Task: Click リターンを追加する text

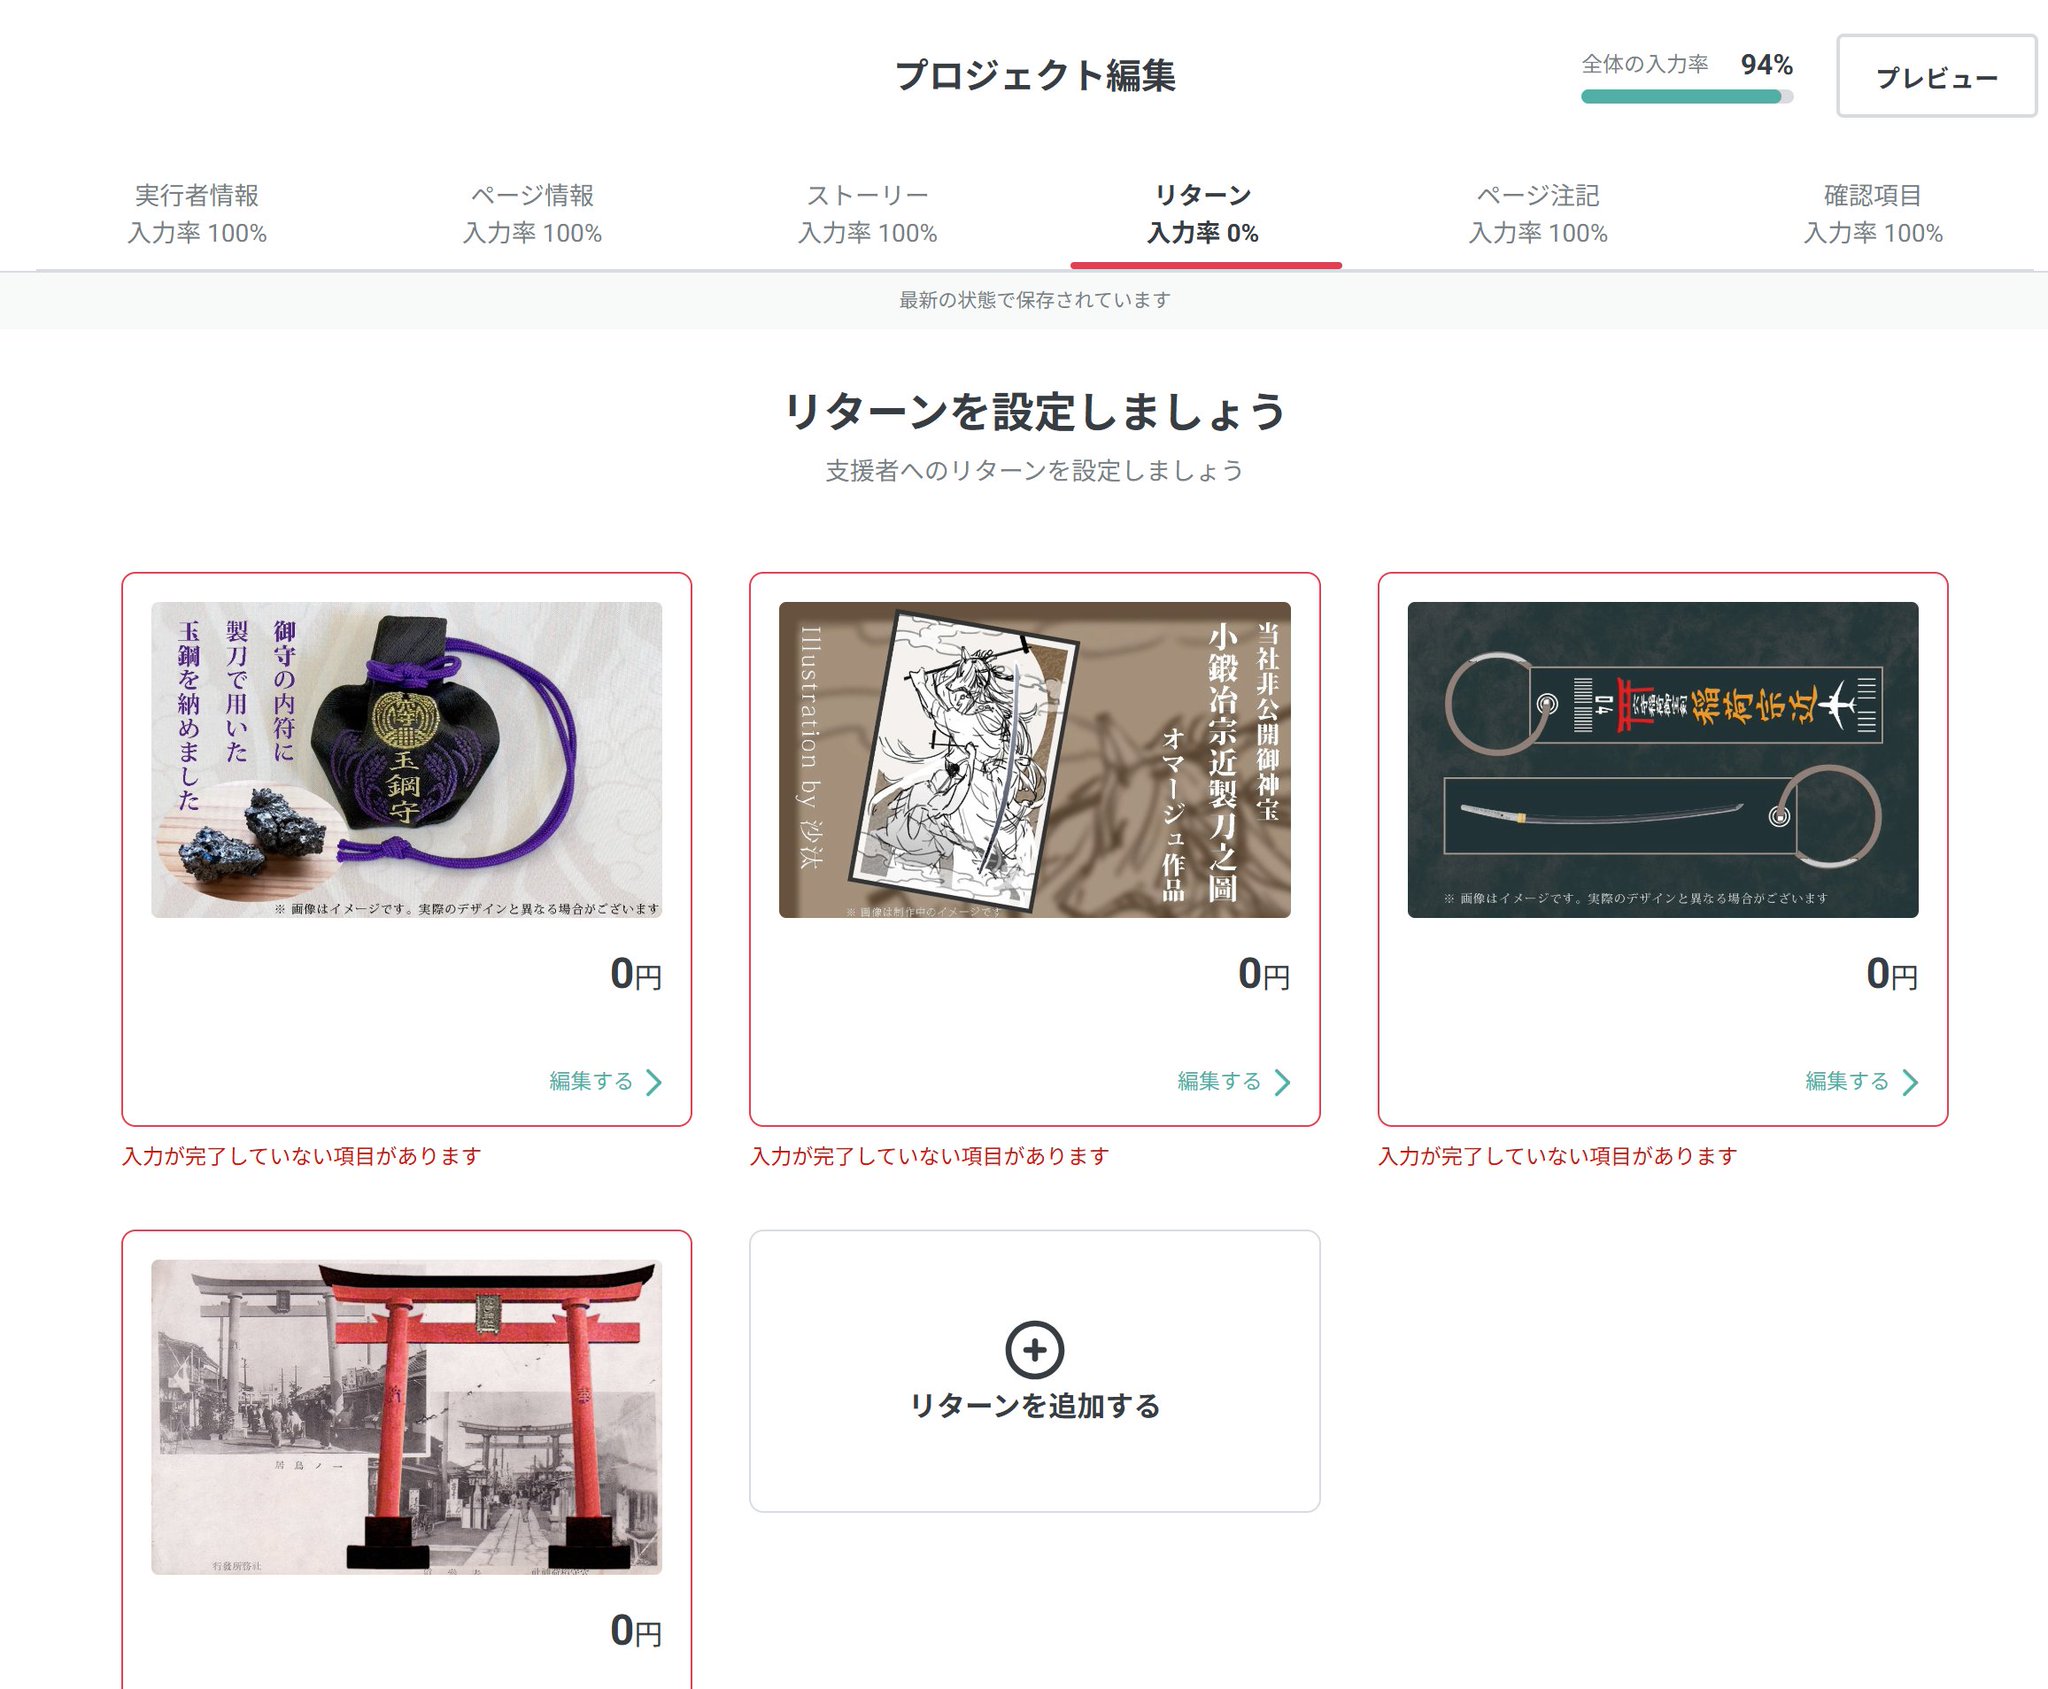Action: 1034,1406
